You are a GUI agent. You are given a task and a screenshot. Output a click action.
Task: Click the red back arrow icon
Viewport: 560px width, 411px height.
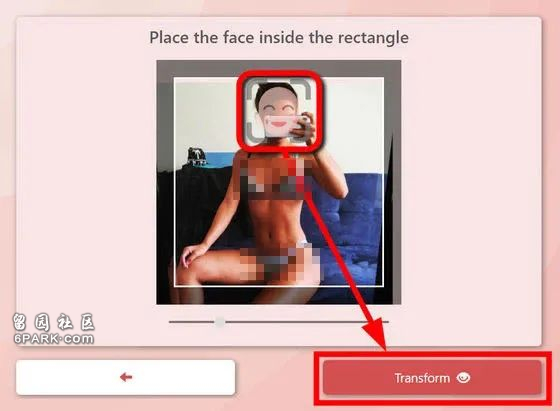(126, 377)
